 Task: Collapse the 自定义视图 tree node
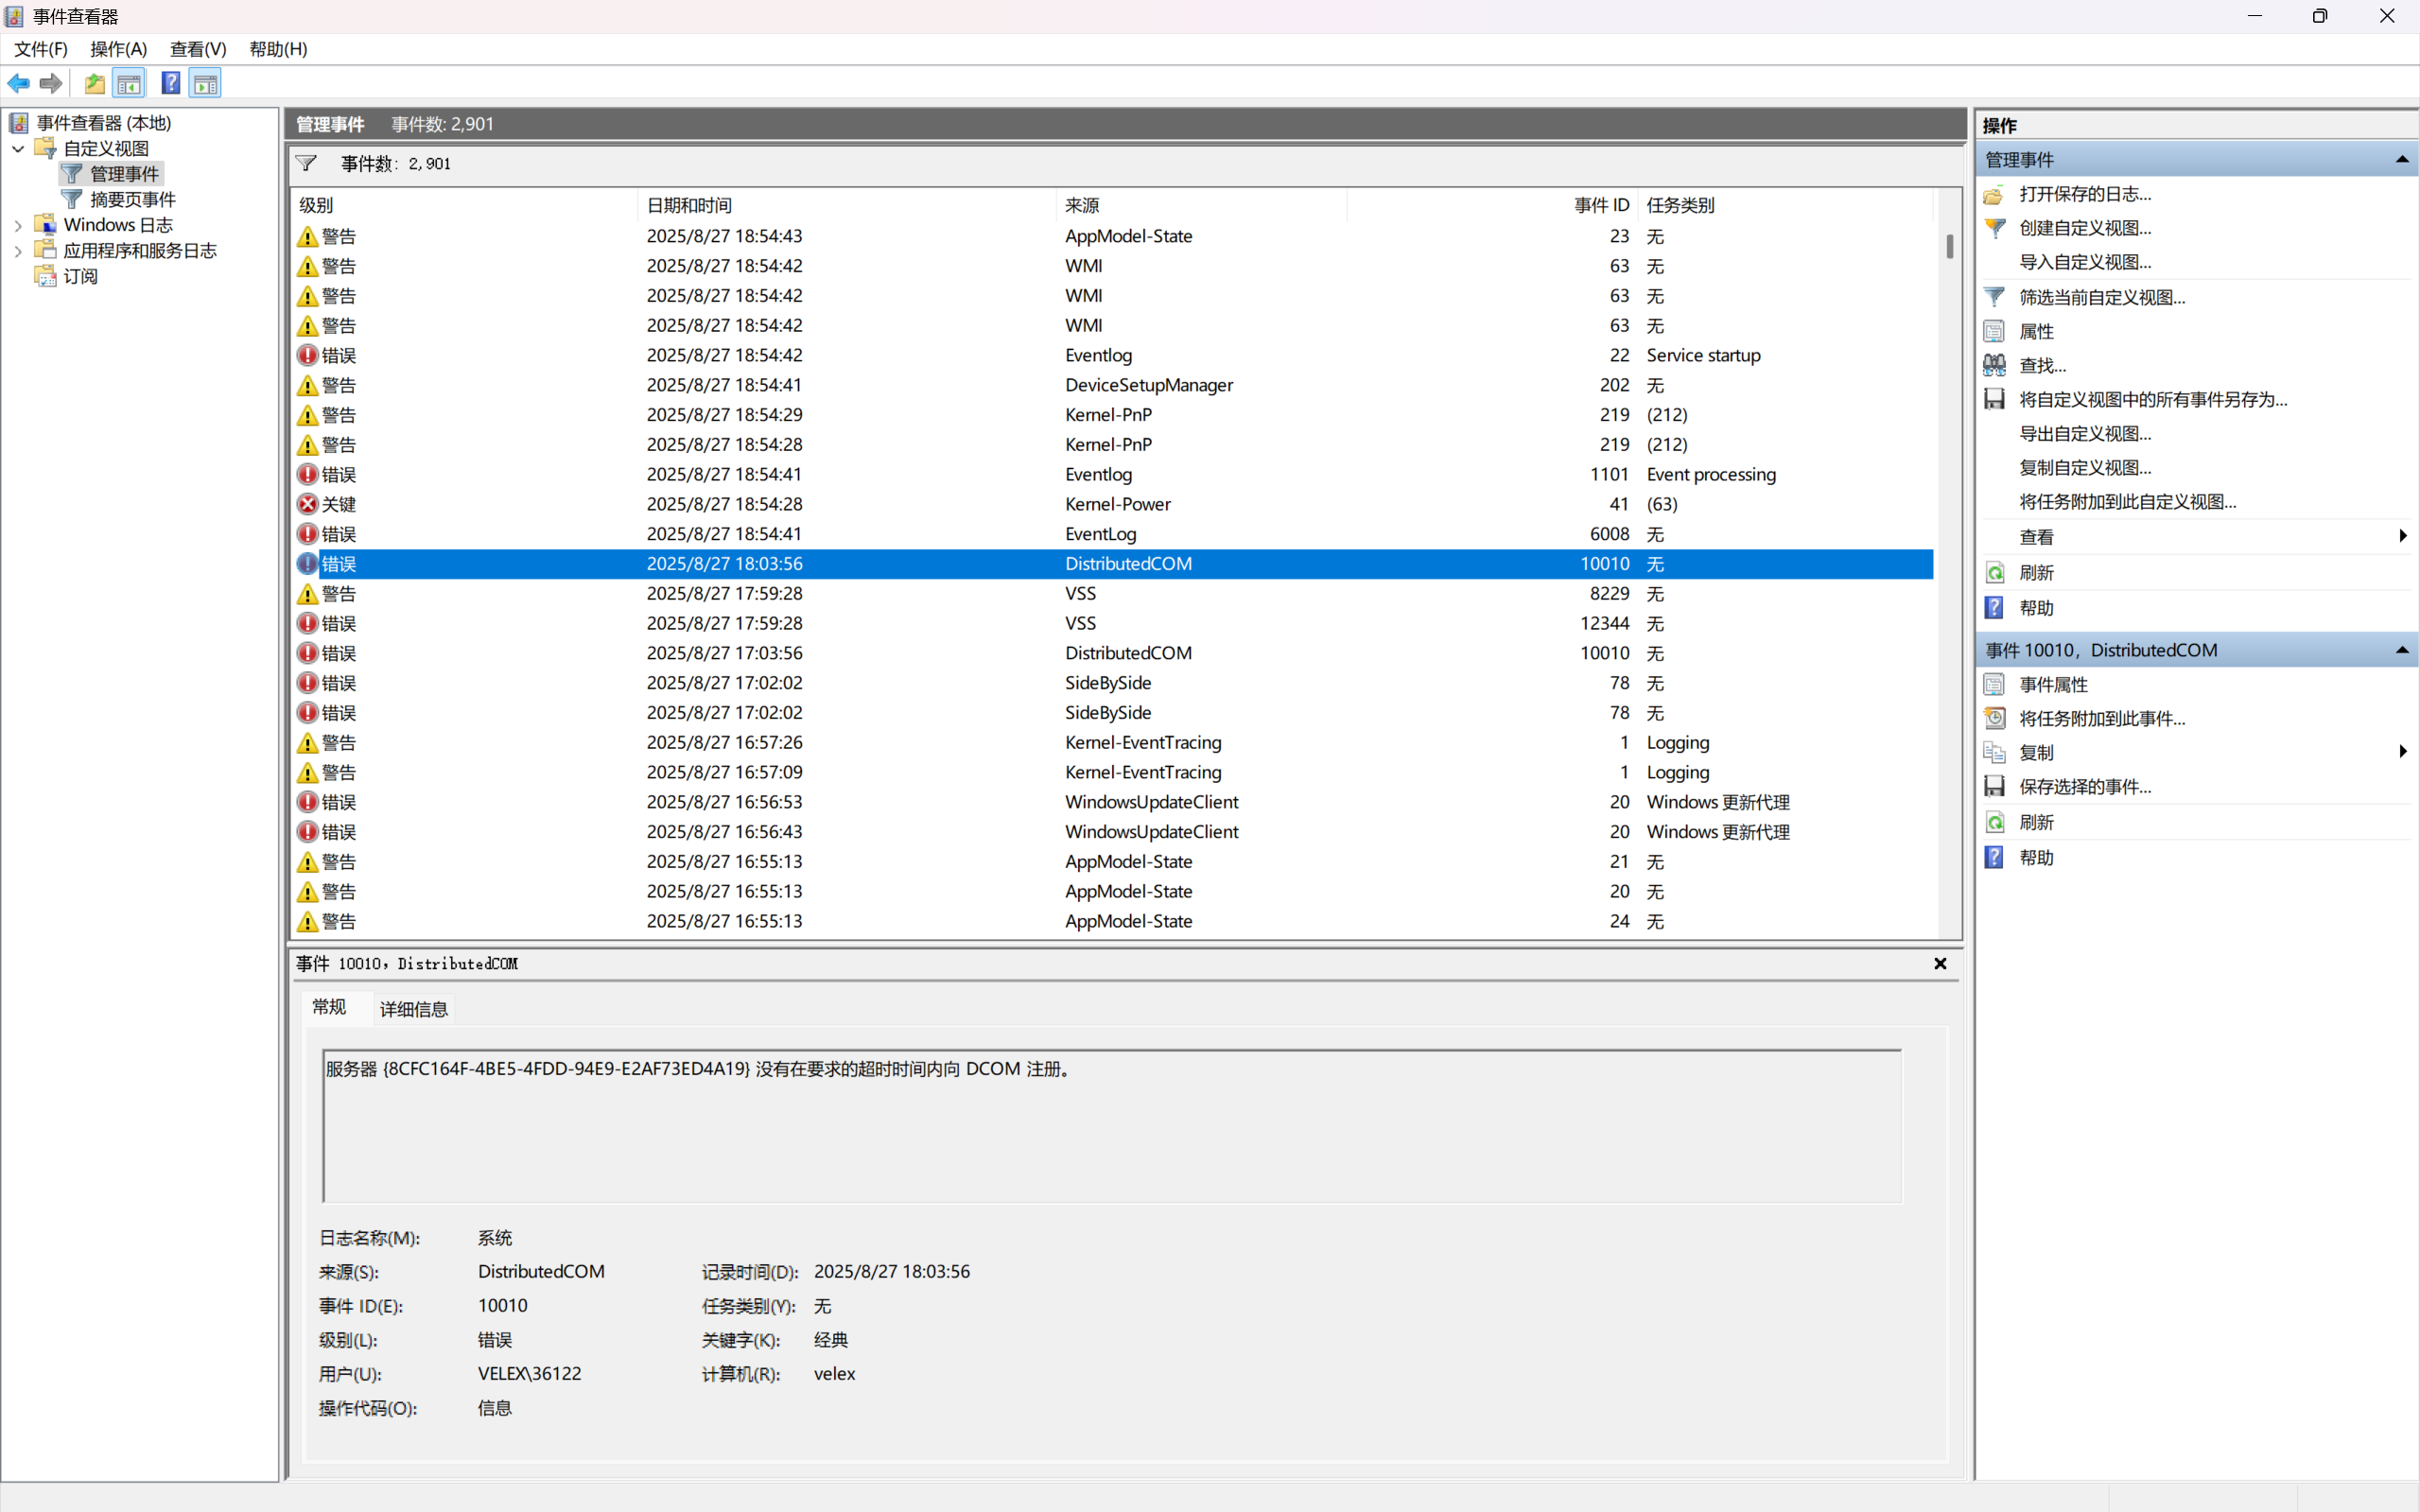[18, 149]
